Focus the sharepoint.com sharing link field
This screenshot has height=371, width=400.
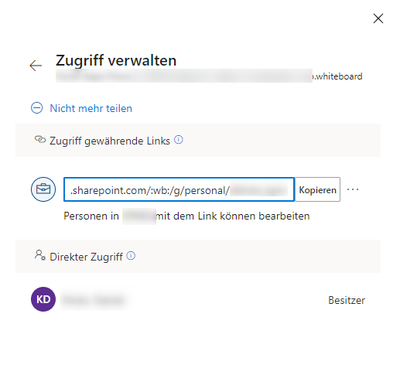(179, 189)
